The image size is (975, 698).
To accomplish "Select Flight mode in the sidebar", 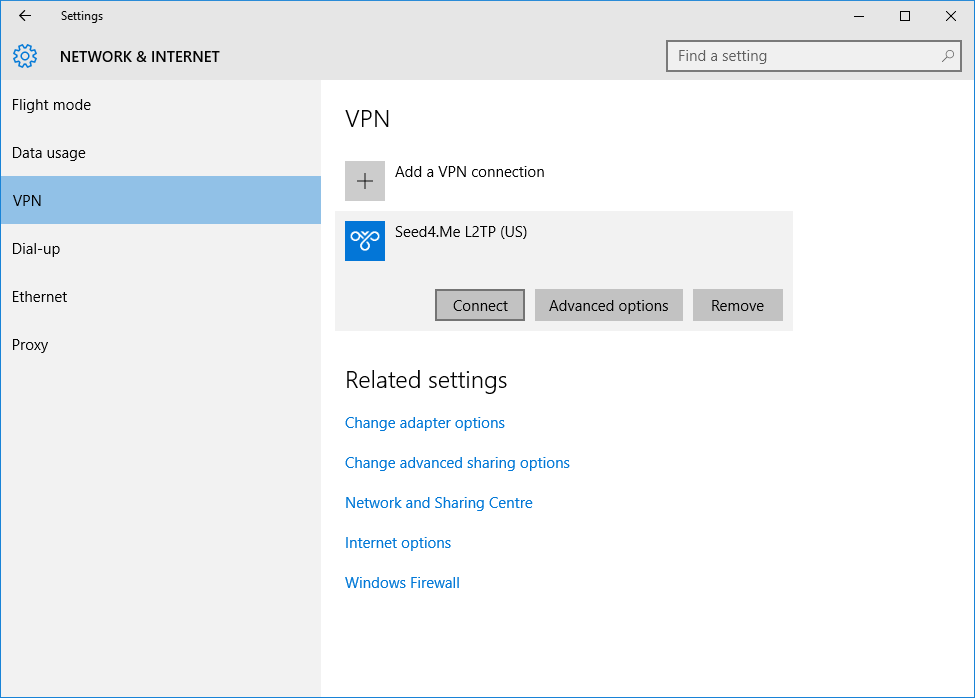I will [x=51, y=104].
